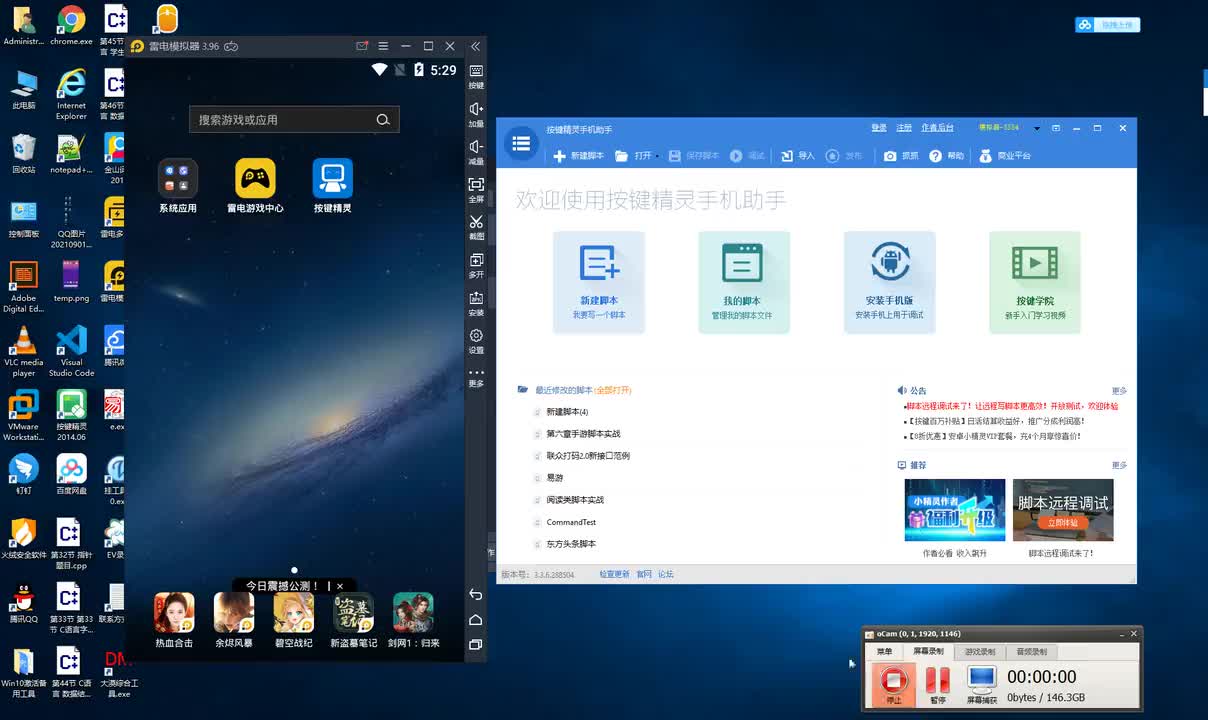
Task: Dismiss the 今日震撼公测 banner with its X
Action: 340,586
